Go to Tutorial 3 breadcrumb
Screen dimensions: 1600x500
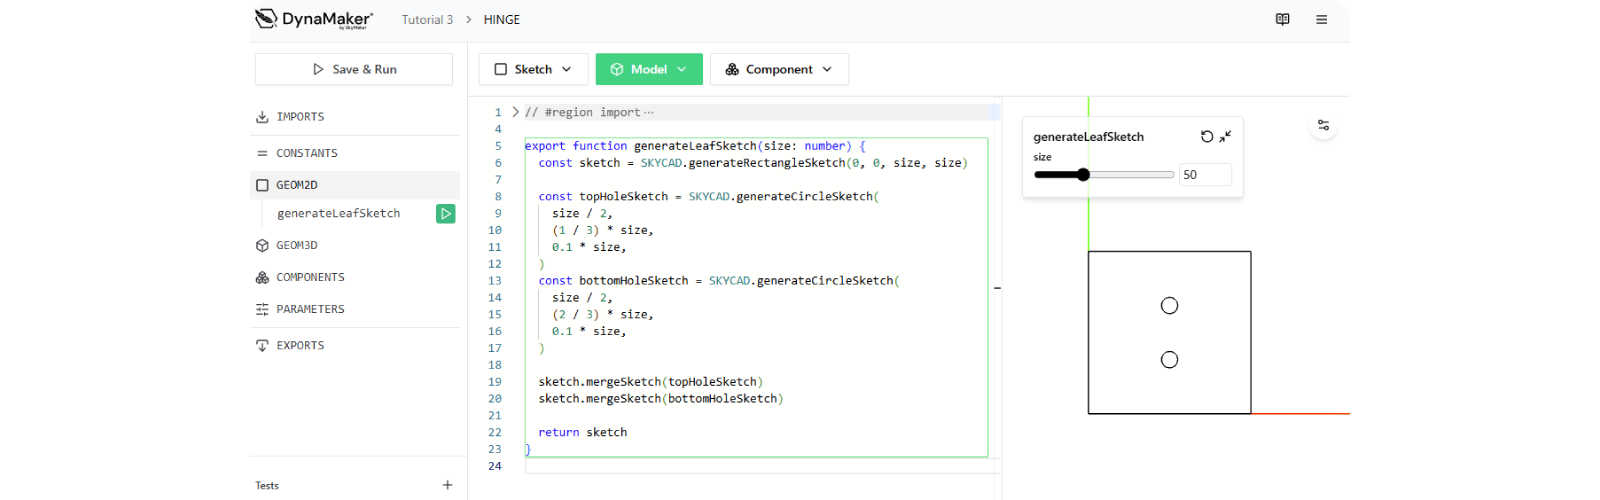427,20
